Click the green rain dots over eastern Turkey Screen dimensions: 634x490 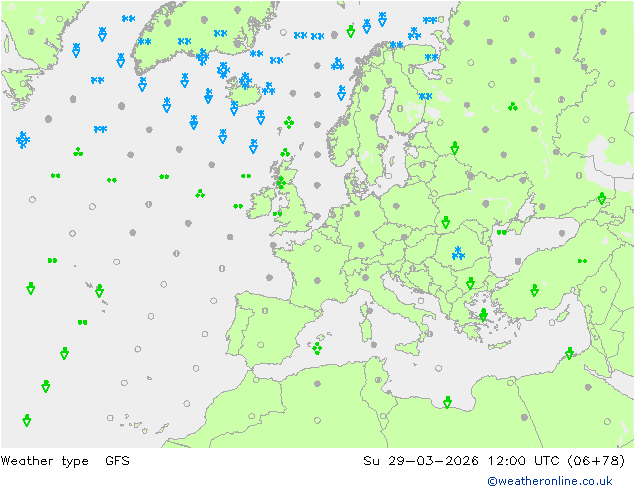582,261
